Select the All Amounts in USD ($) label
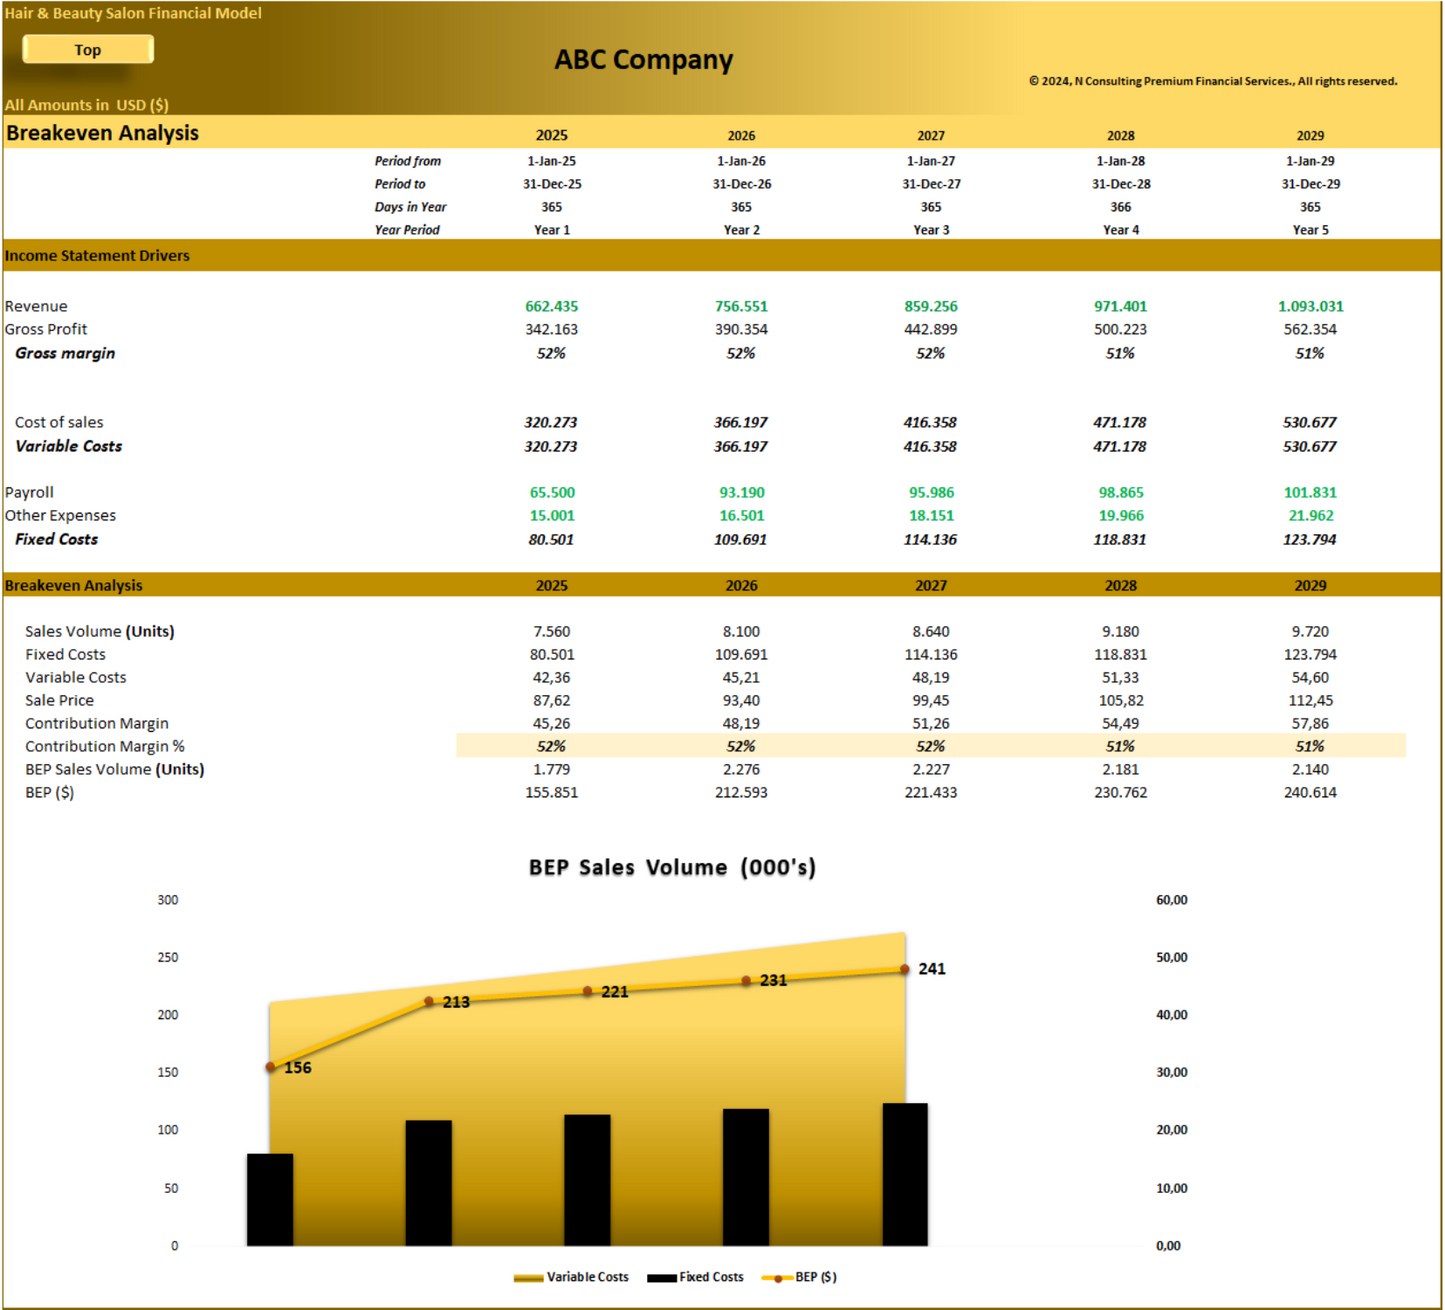Viewport: 1445px width, 1310px height. click(86, 104)
